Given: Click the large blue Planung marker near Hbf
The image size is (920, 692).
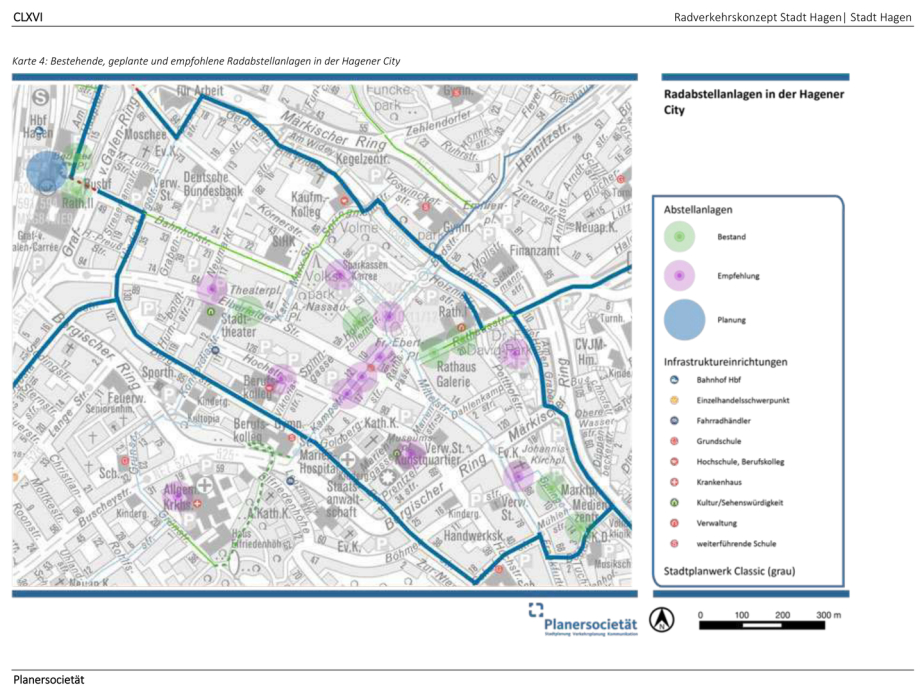Looking at the screenshot, I should click(47, 172).
